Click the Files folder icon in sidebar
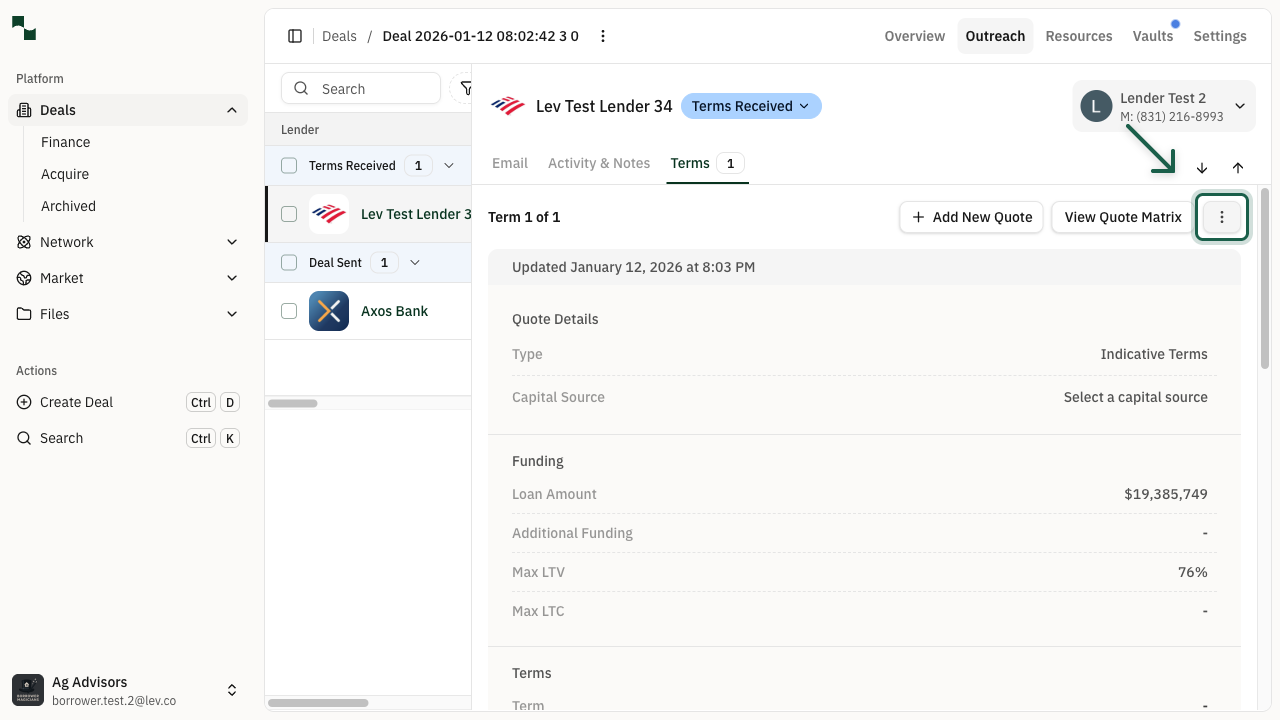This screenshot has width=1280, height=720. 24,314
